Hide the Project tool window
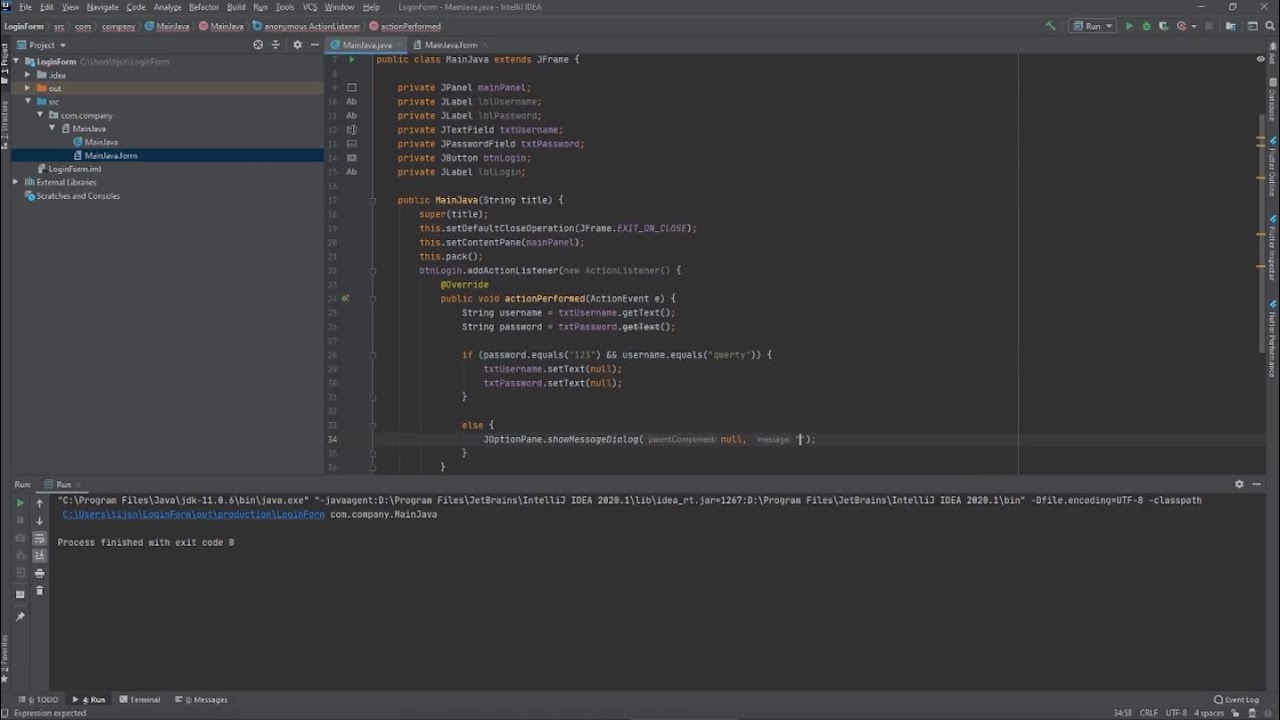Image resolution: width=1280 pixels, height=720 pixels. click(314, 45)
